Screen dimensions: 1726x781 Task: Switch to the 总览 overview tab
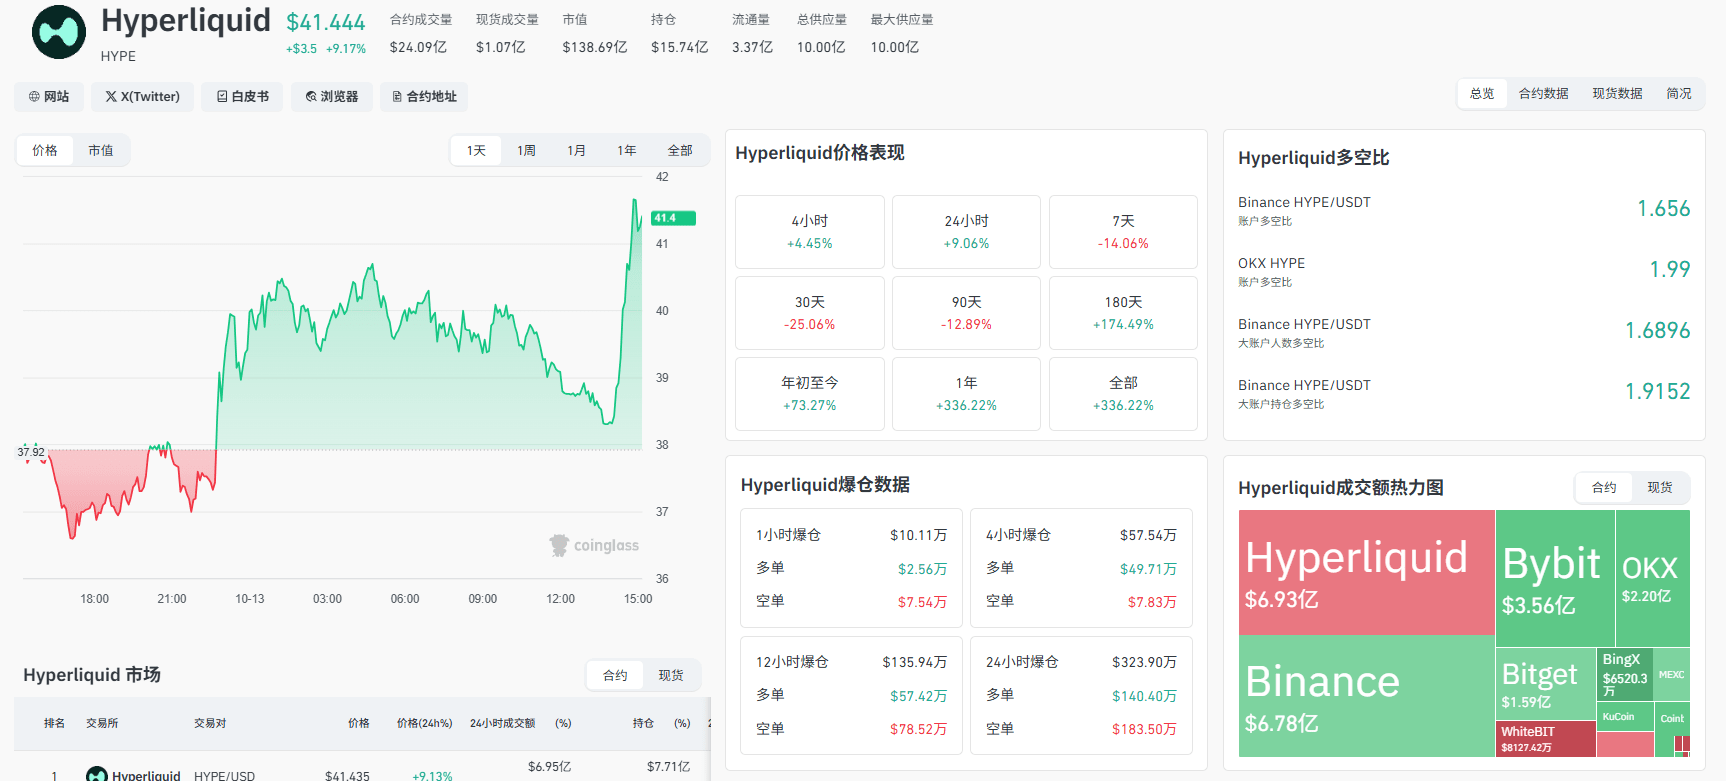tap(1482, 94)
